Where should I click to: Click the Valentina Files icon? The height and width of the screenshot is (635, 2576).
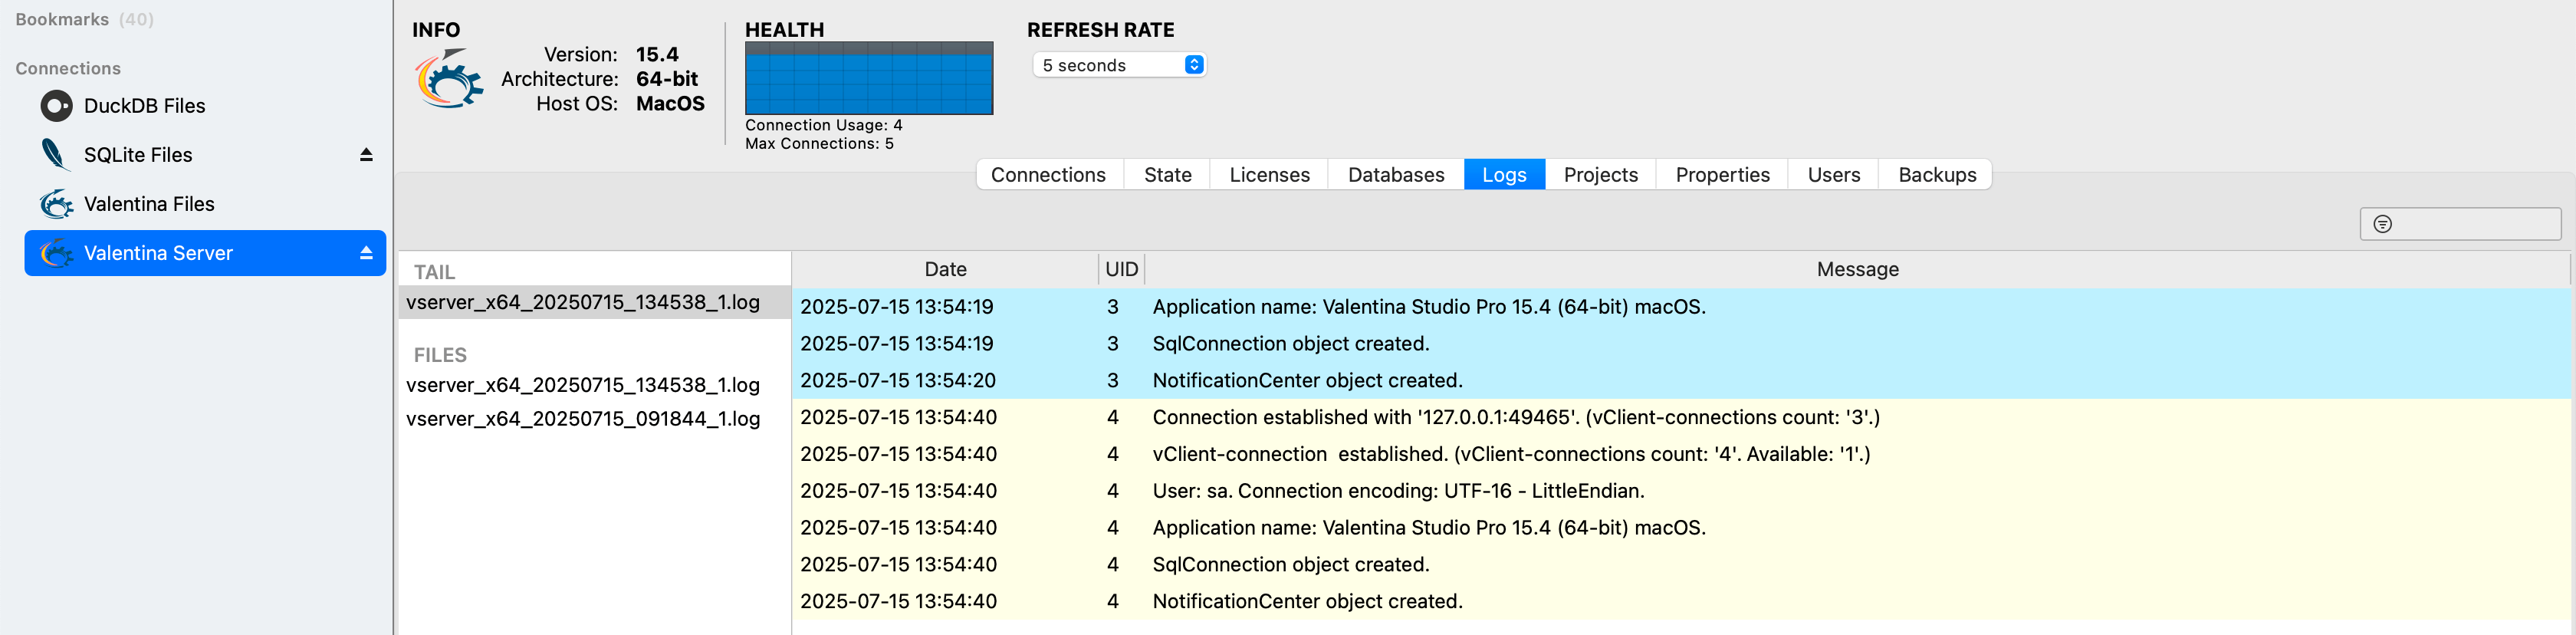tap(56, 204)
